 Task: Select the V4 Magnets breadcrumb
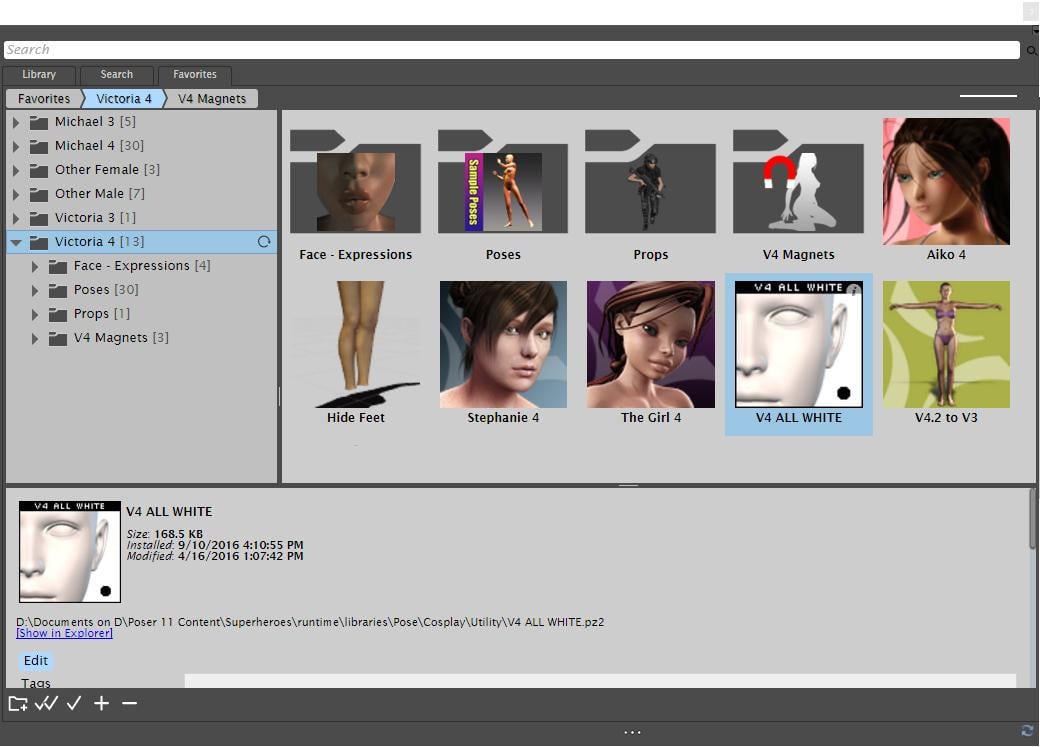coord(212,98)
